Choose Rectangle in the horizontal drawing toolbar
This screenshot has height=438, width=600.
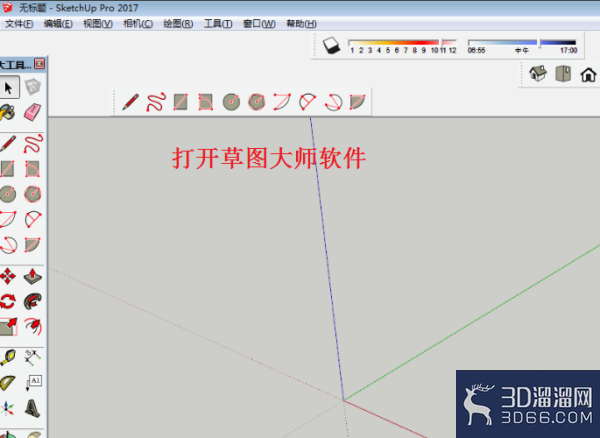tap(180, 102)
